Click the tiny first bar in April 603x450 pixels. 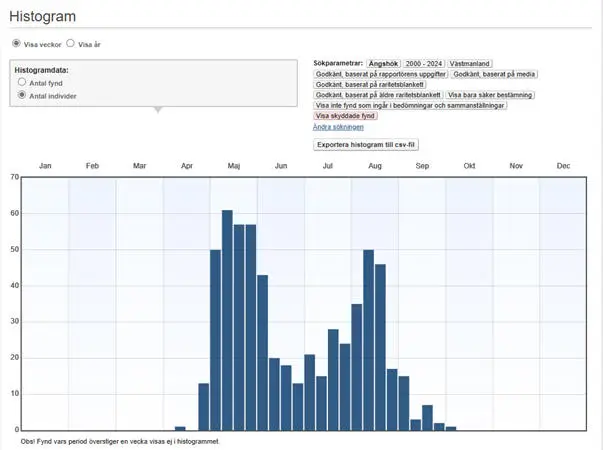(180, 428)
